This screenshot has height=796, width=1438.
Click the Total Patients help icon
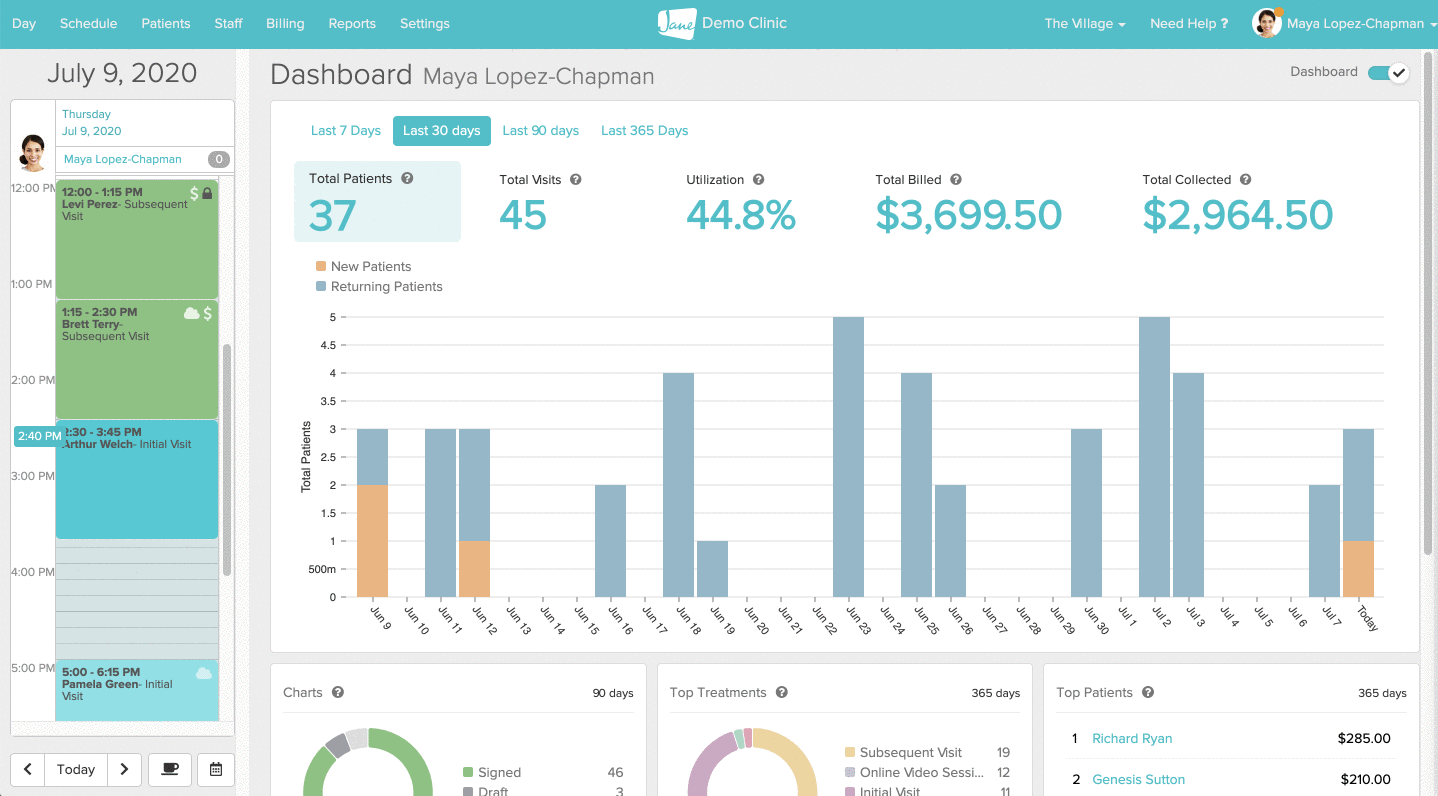click(x=407, y=178)
